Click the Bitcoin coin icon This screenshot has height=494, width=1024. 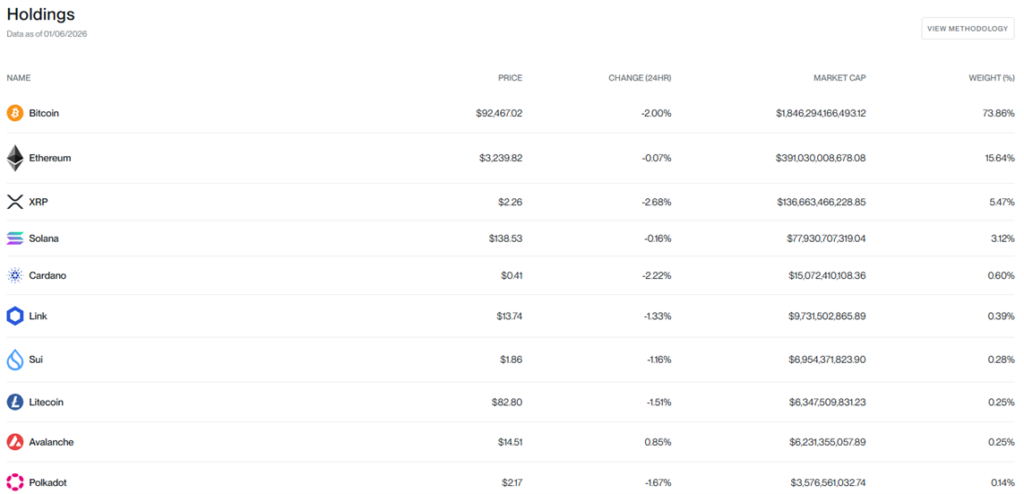(x=15, y=113)
